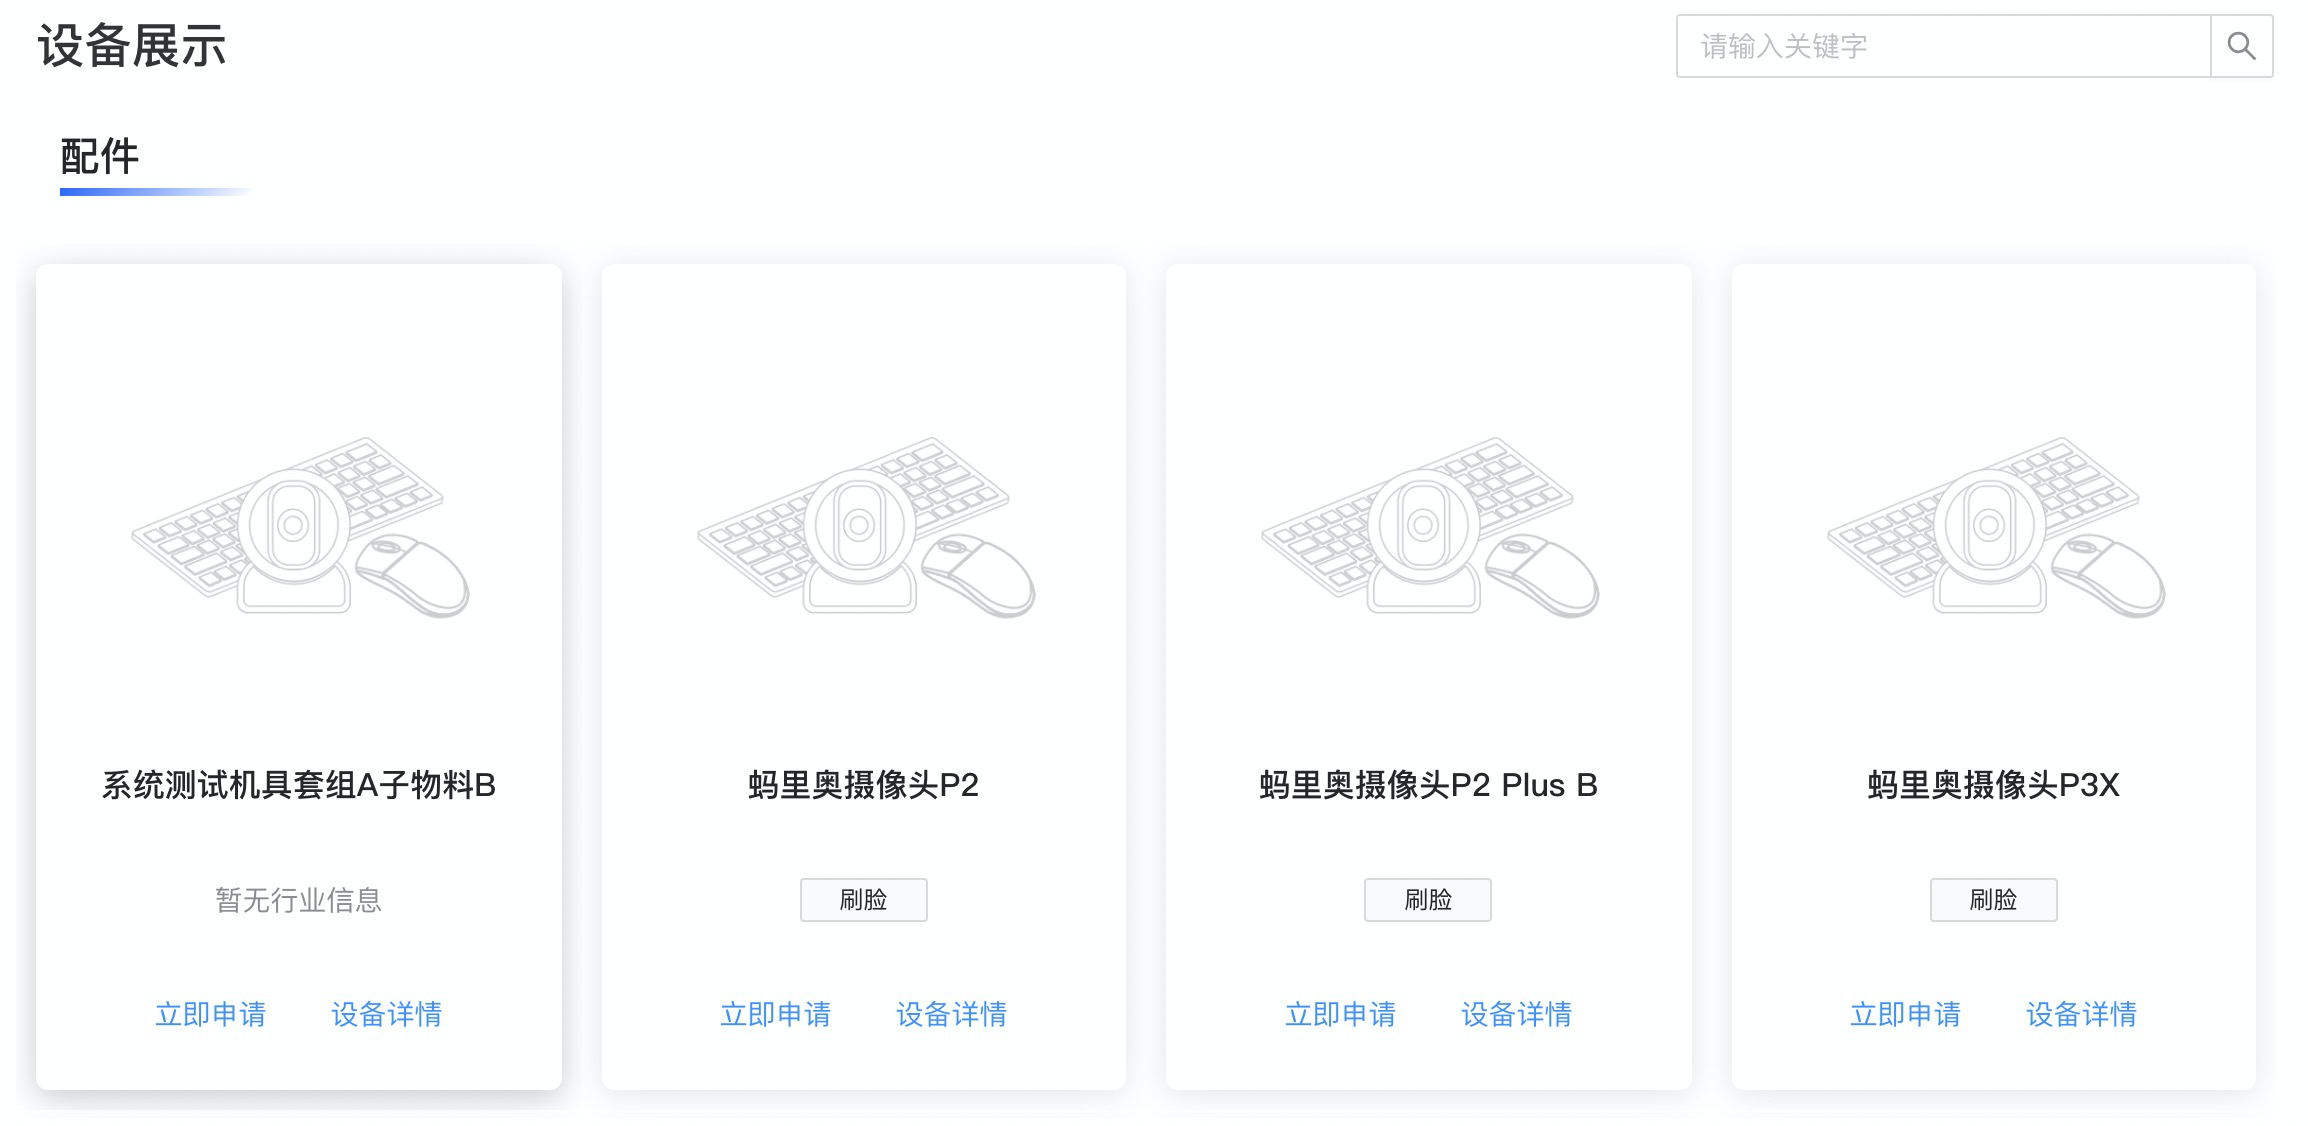This screenshot has height=1126, width=2308.
Task: Open placeholder image of 蚂里奥摄像头P2 Plus B
Action: coord(1429,527)
